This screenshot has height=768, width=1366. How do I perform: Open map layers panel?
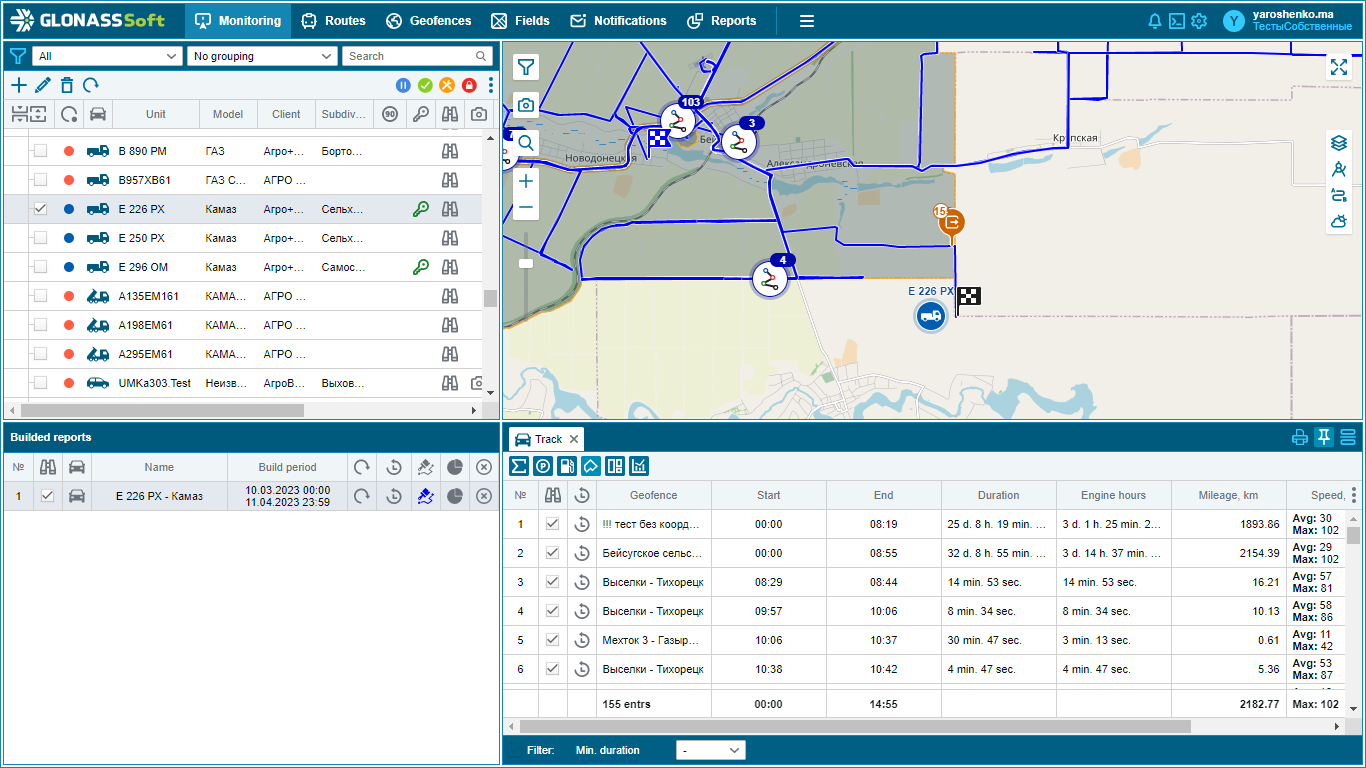1339,143
